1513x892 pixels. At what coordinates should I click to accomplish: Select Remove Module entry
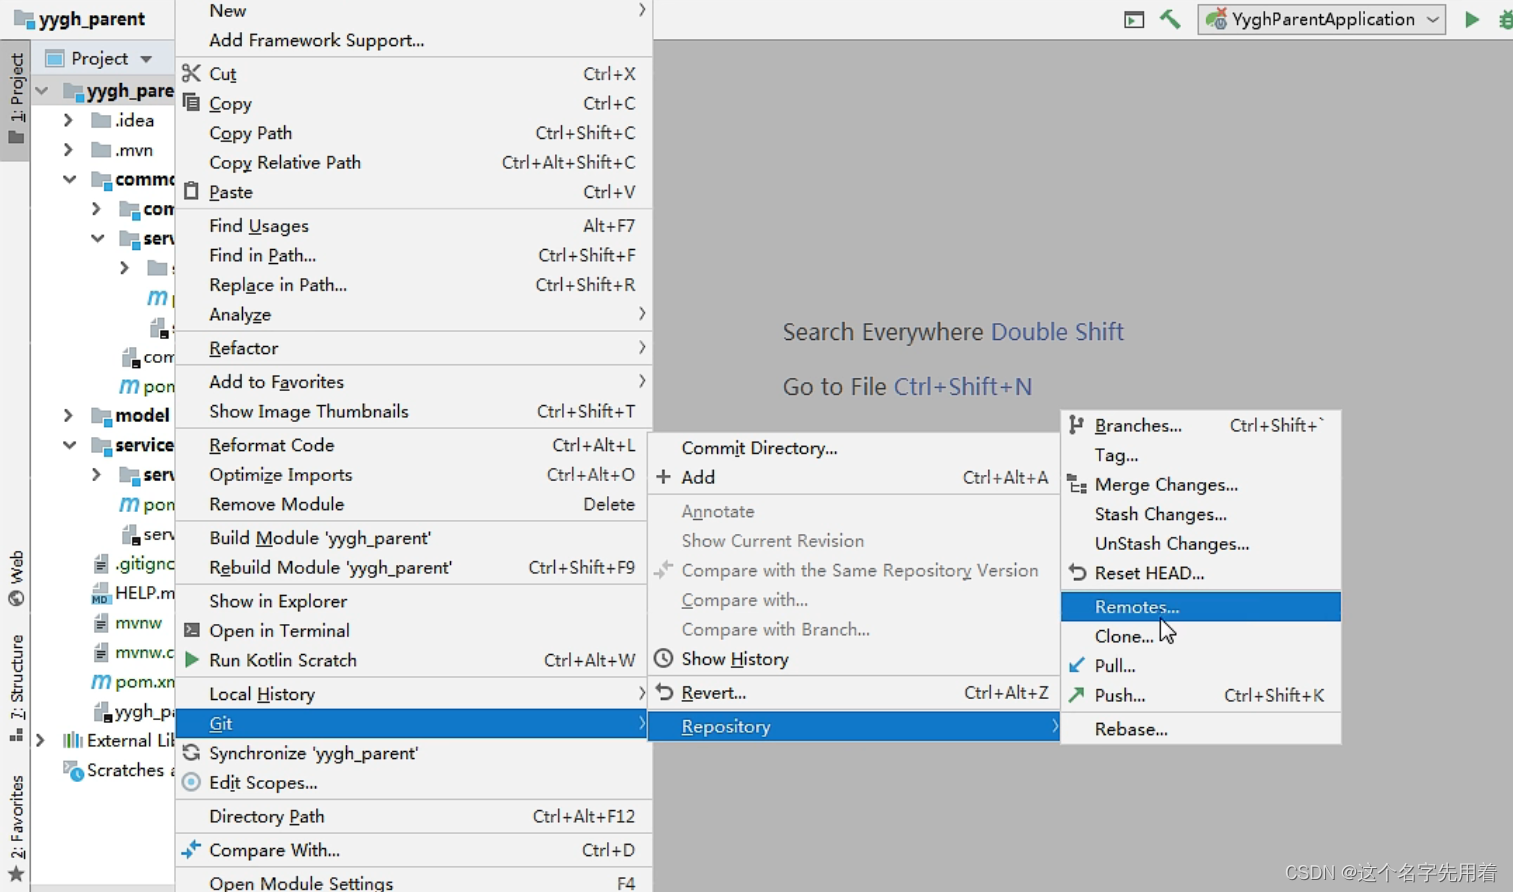413,504
